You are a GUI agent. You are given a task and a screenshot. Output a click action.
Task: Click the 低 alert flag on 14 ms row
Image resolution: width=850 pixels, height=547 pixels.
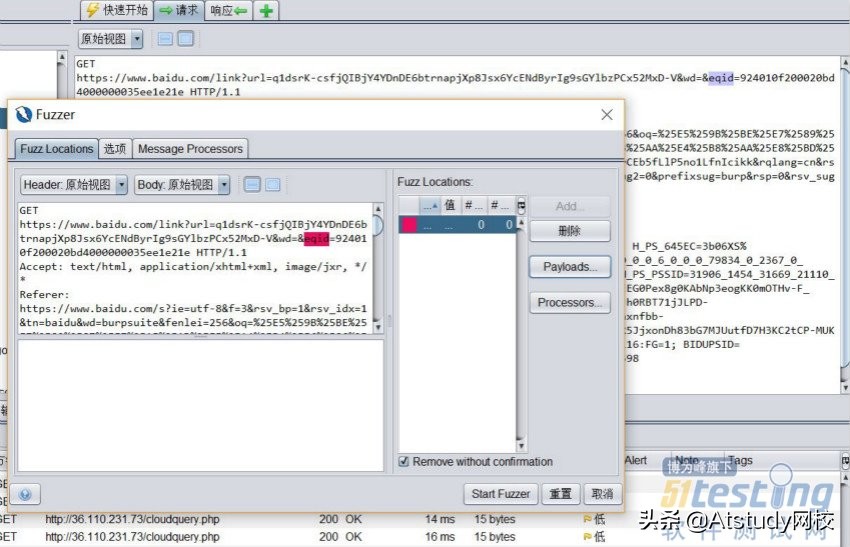coord(594,519)
